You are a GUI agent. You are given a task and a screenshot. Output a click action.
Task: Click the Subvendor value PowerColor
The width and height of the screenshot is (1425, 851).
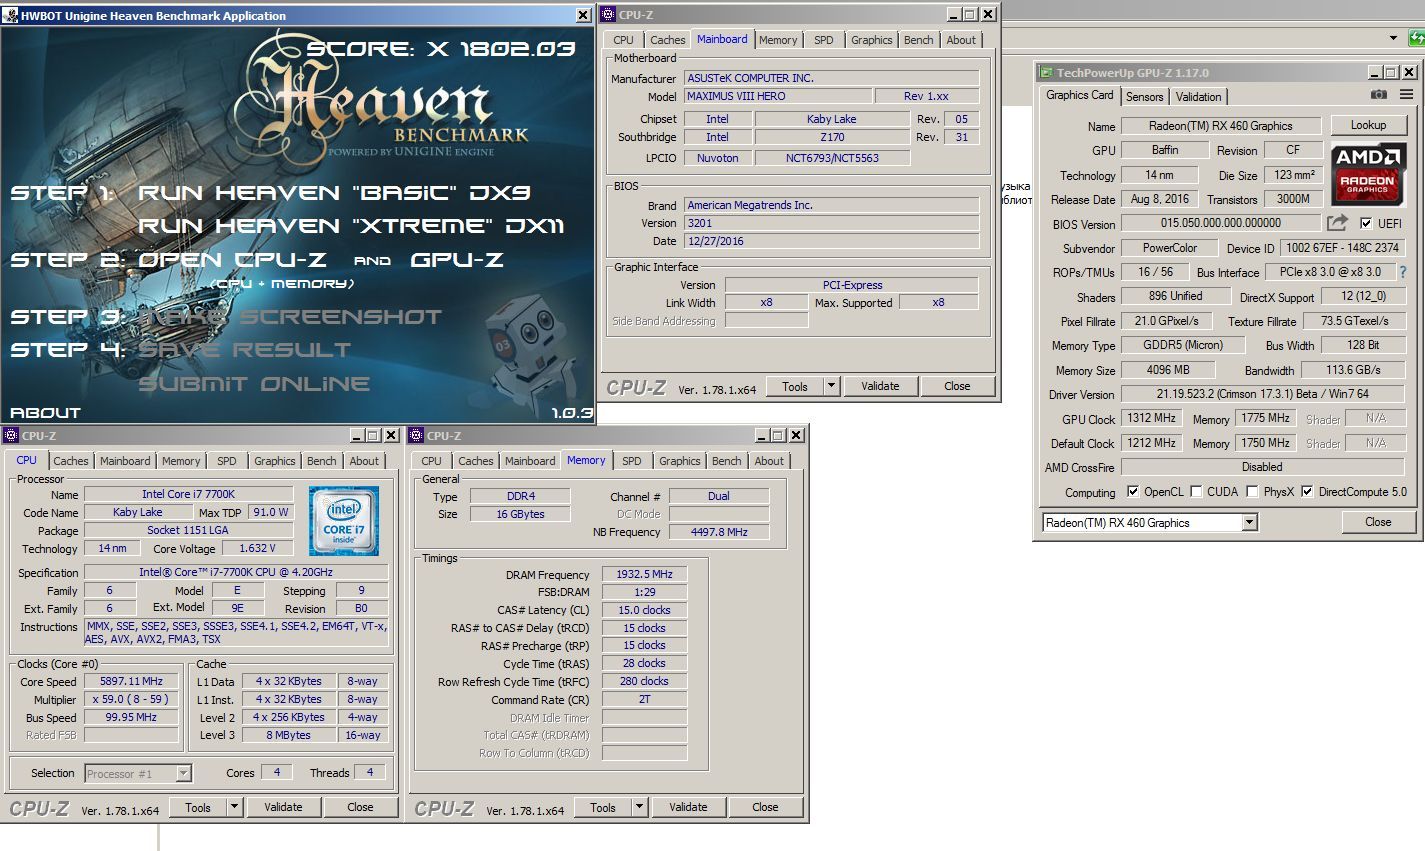1169,248
